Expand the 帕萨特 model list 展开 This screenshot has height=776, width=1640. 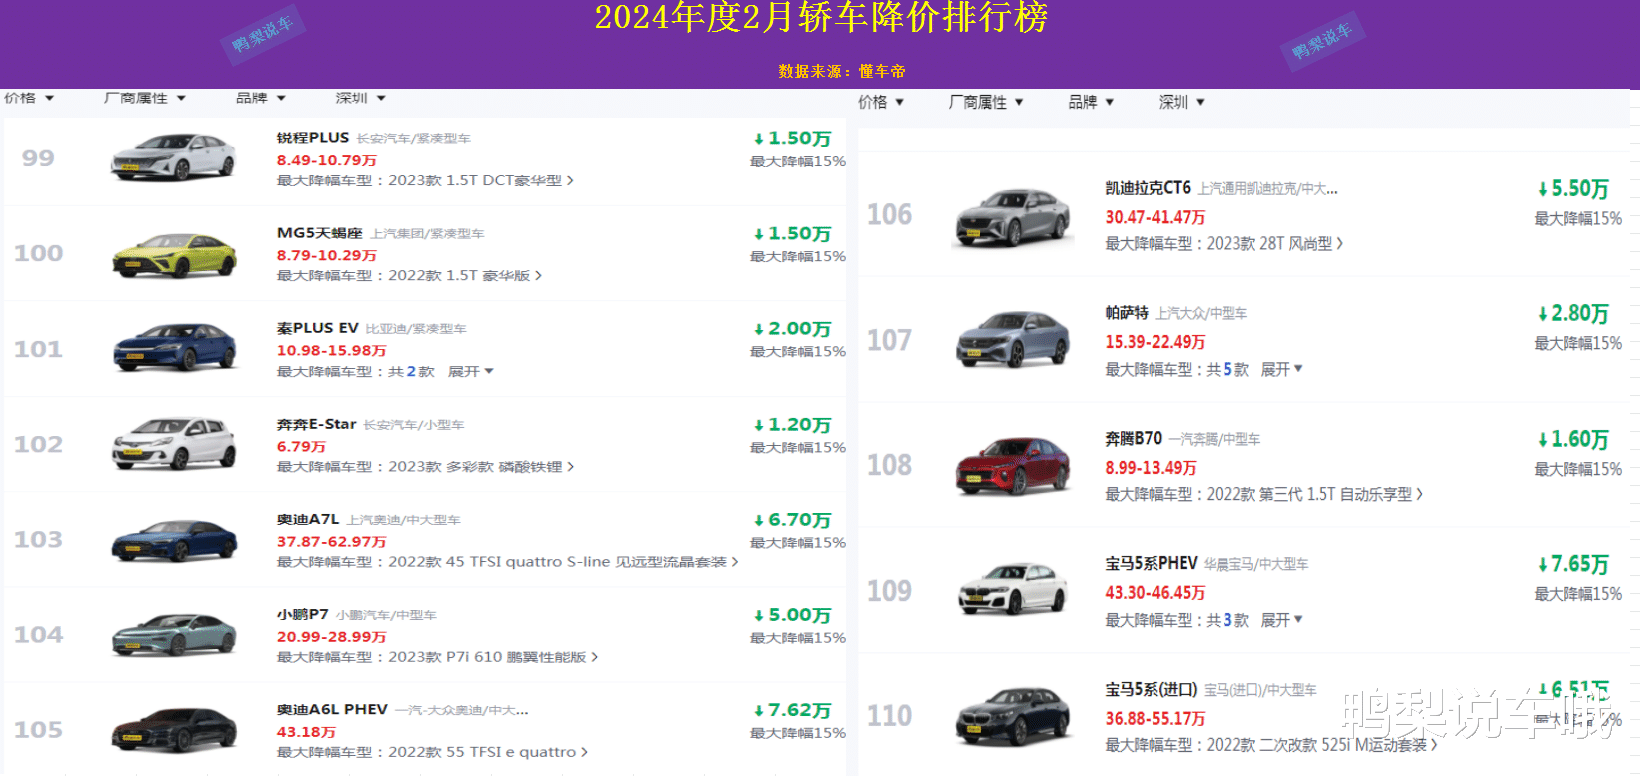coord(1282,369)
